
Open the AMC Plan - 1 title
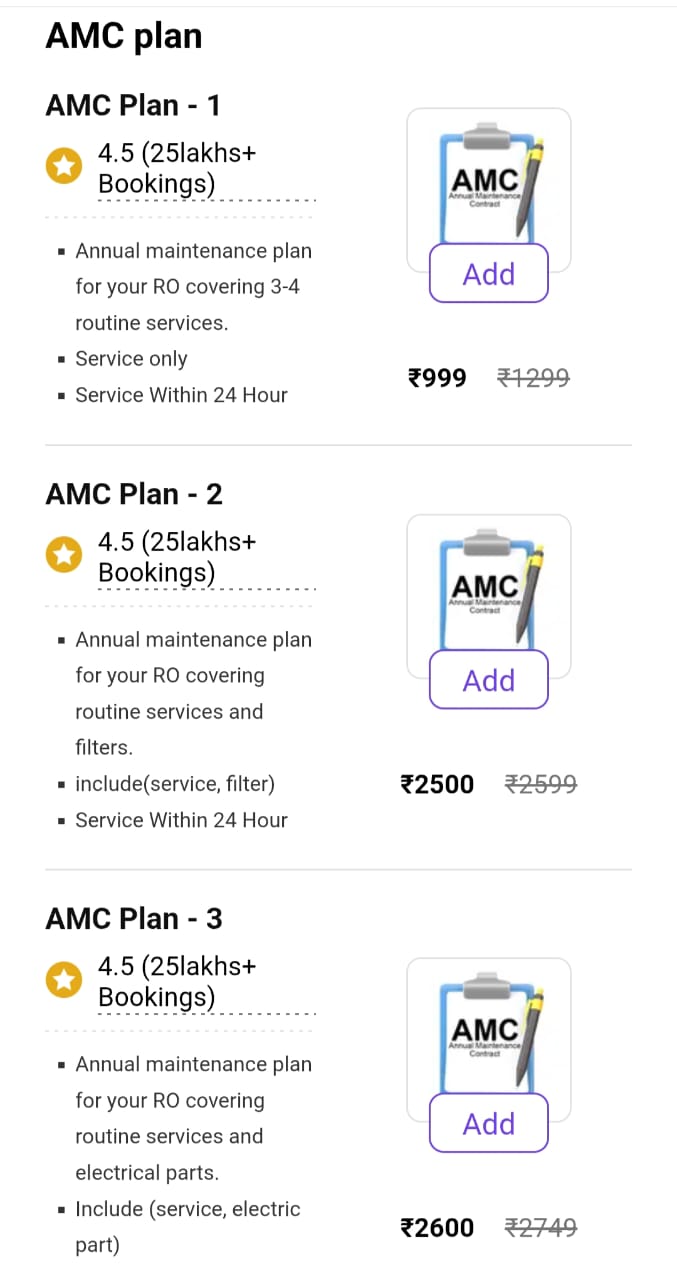[133, 105]
